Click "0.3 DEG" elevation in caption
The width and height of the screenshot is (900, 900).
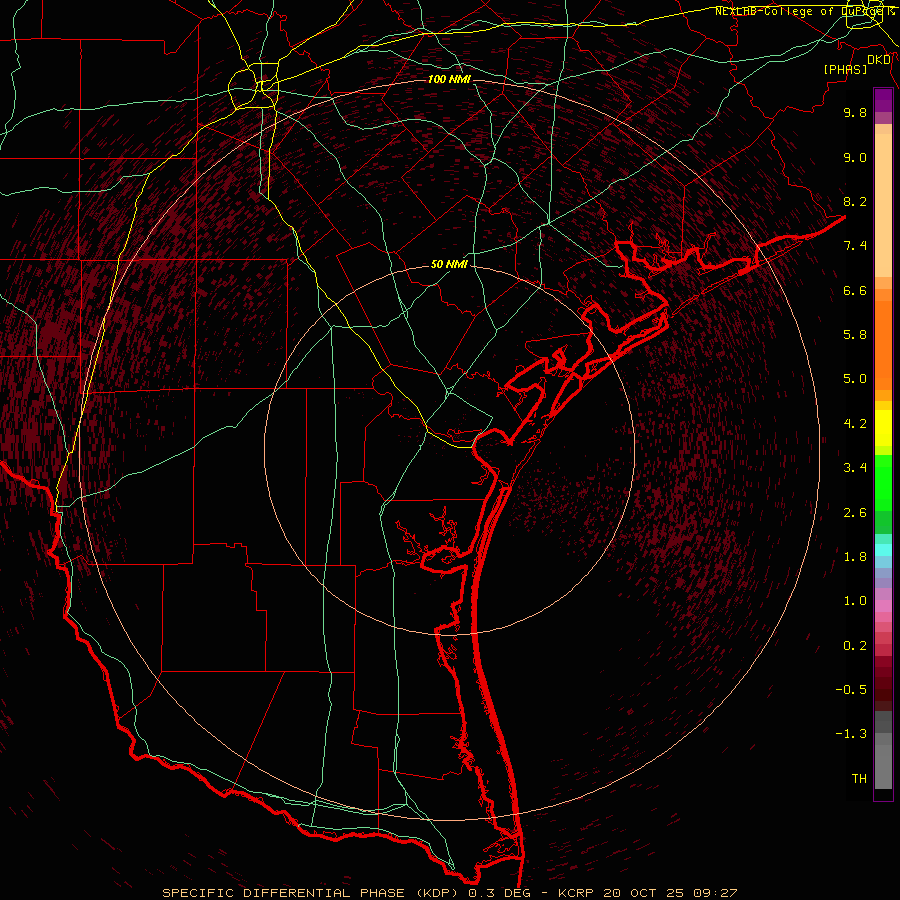pyautogui.click(x=499, y=893)
